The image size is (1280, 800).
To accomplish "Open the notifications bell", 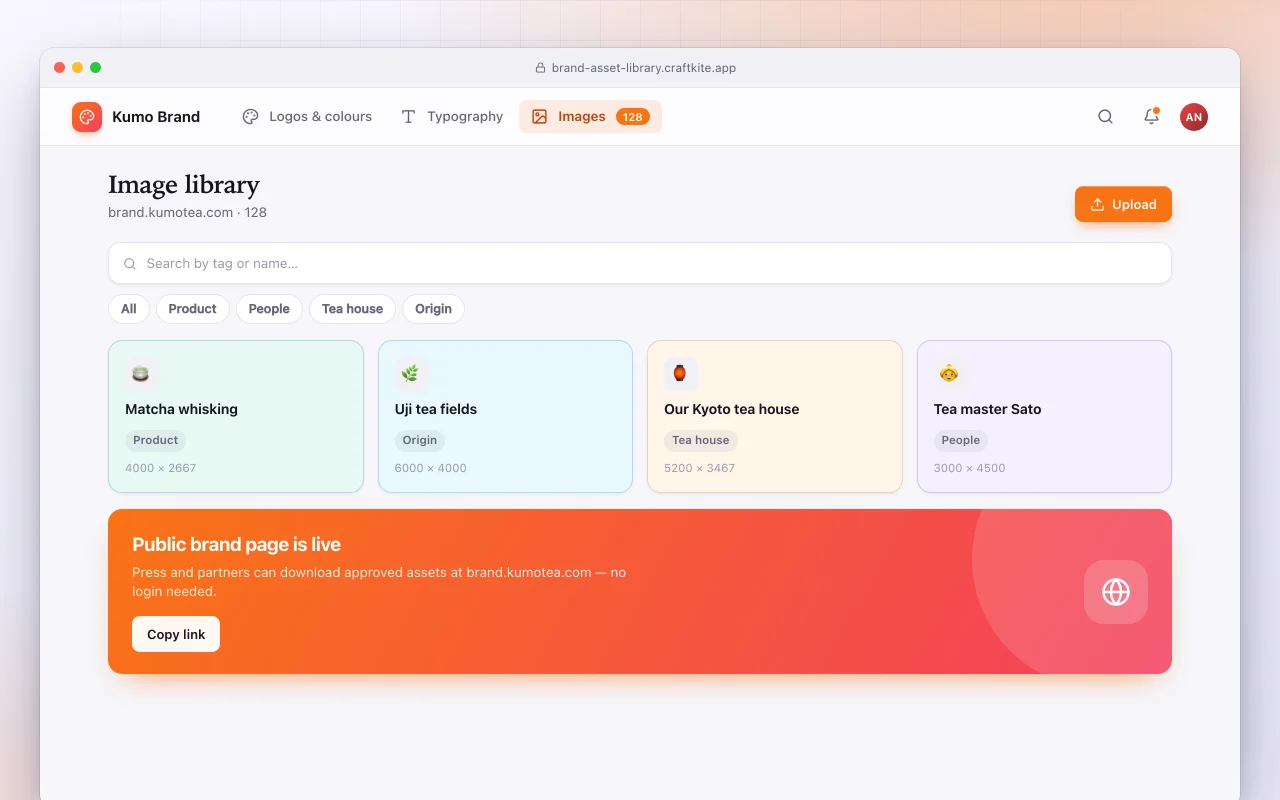I will (x=1151, y=117).
